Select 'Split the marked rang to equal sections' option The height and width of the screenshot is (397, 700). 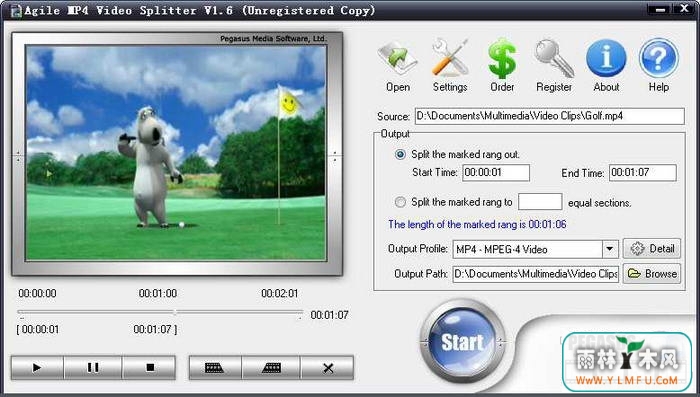400,202
